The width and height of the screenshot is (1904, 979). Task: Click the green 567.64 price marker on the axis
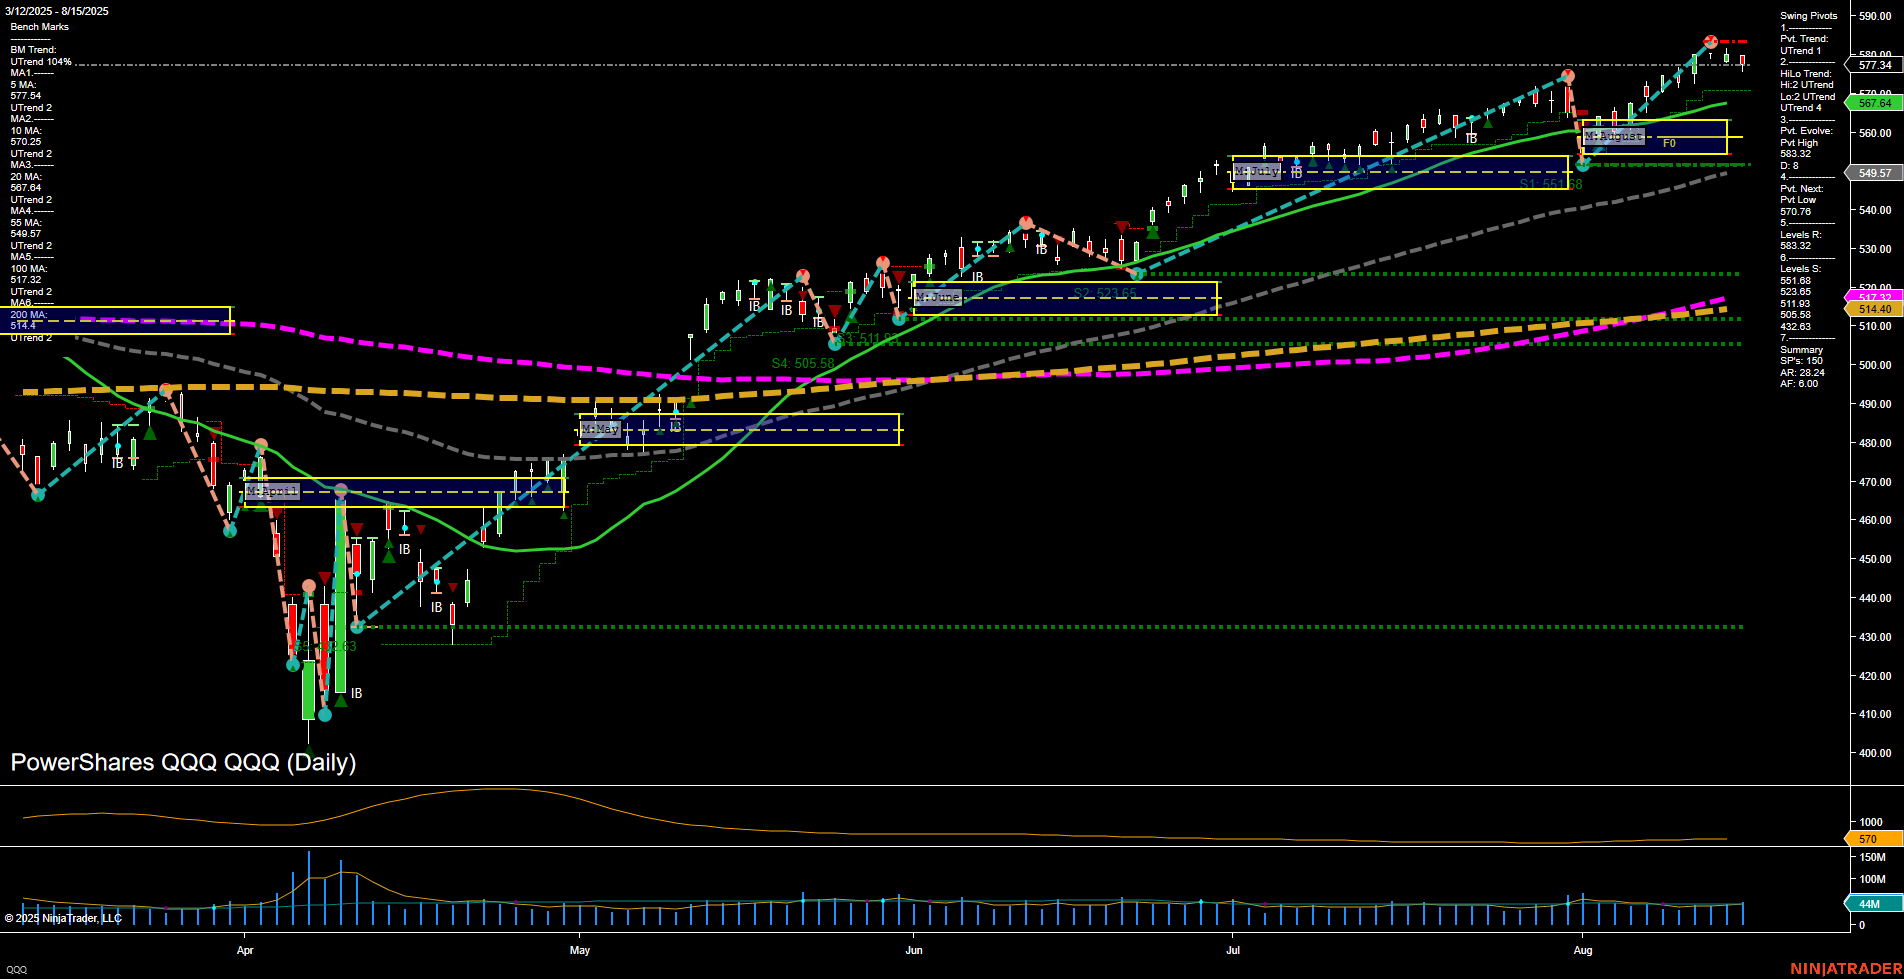(1874, 102)
